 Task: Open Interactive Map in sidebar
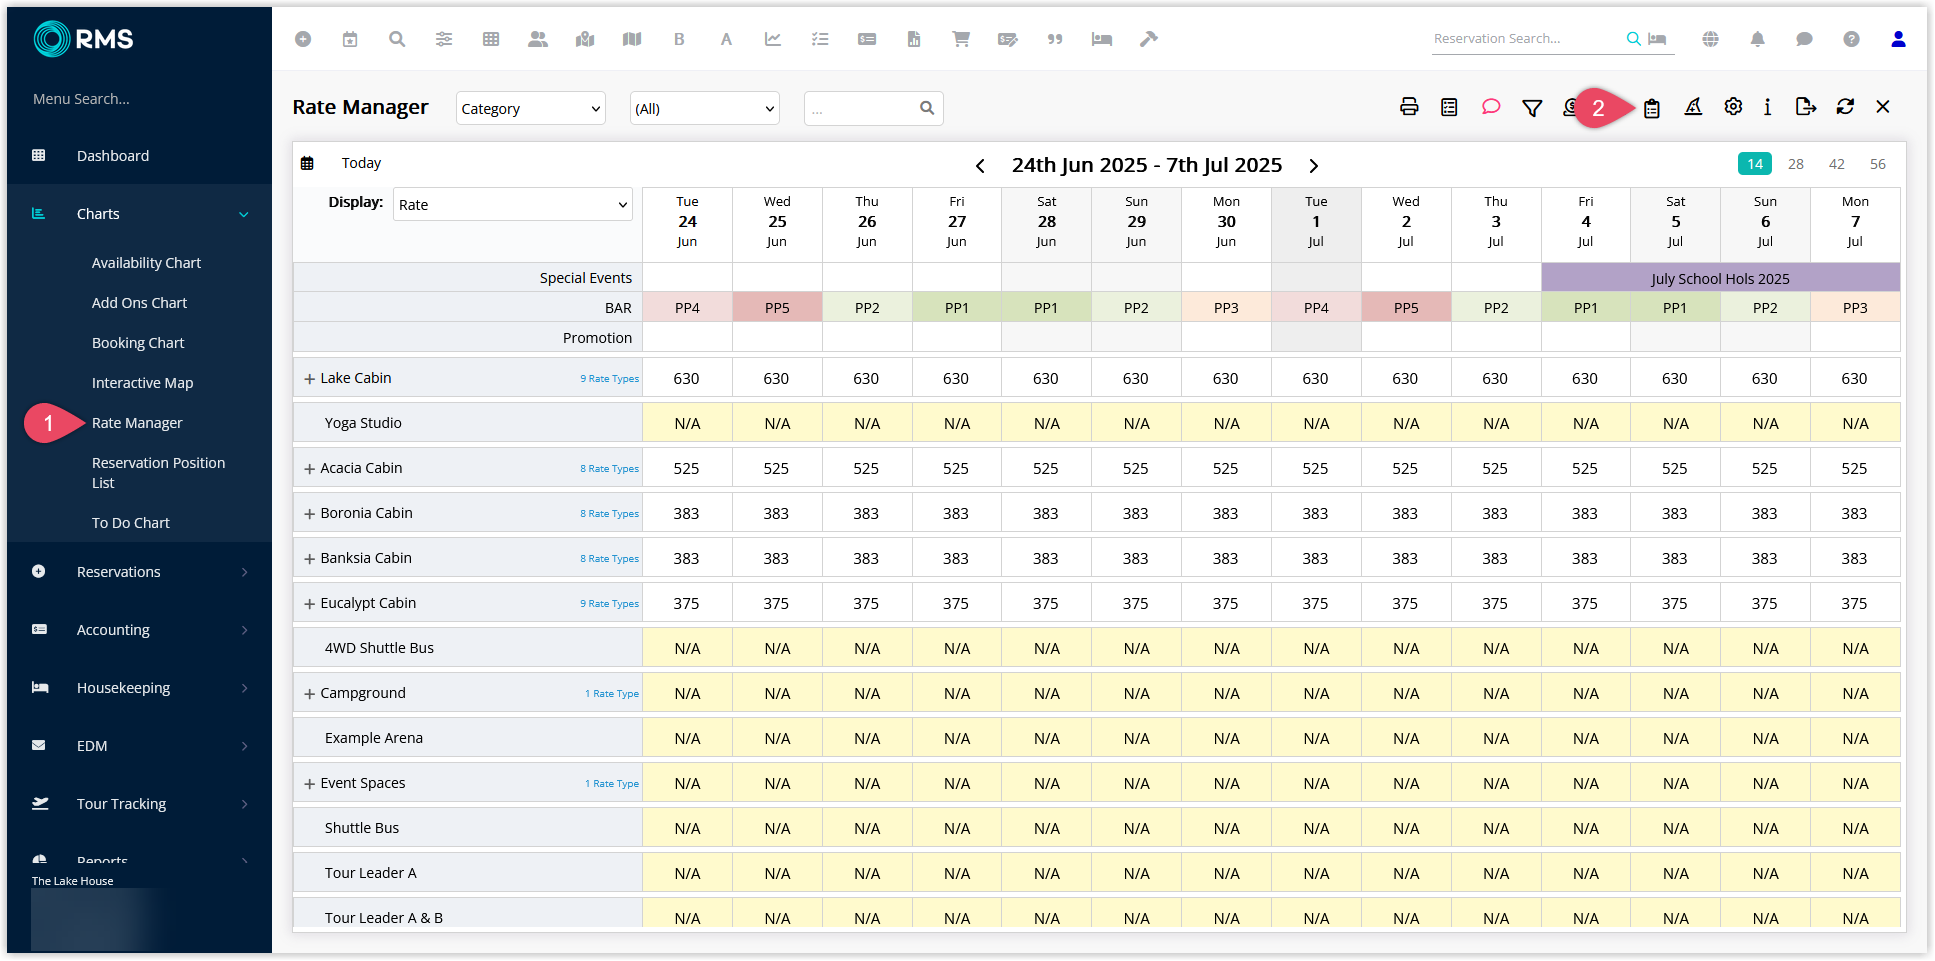coord(142,383)
